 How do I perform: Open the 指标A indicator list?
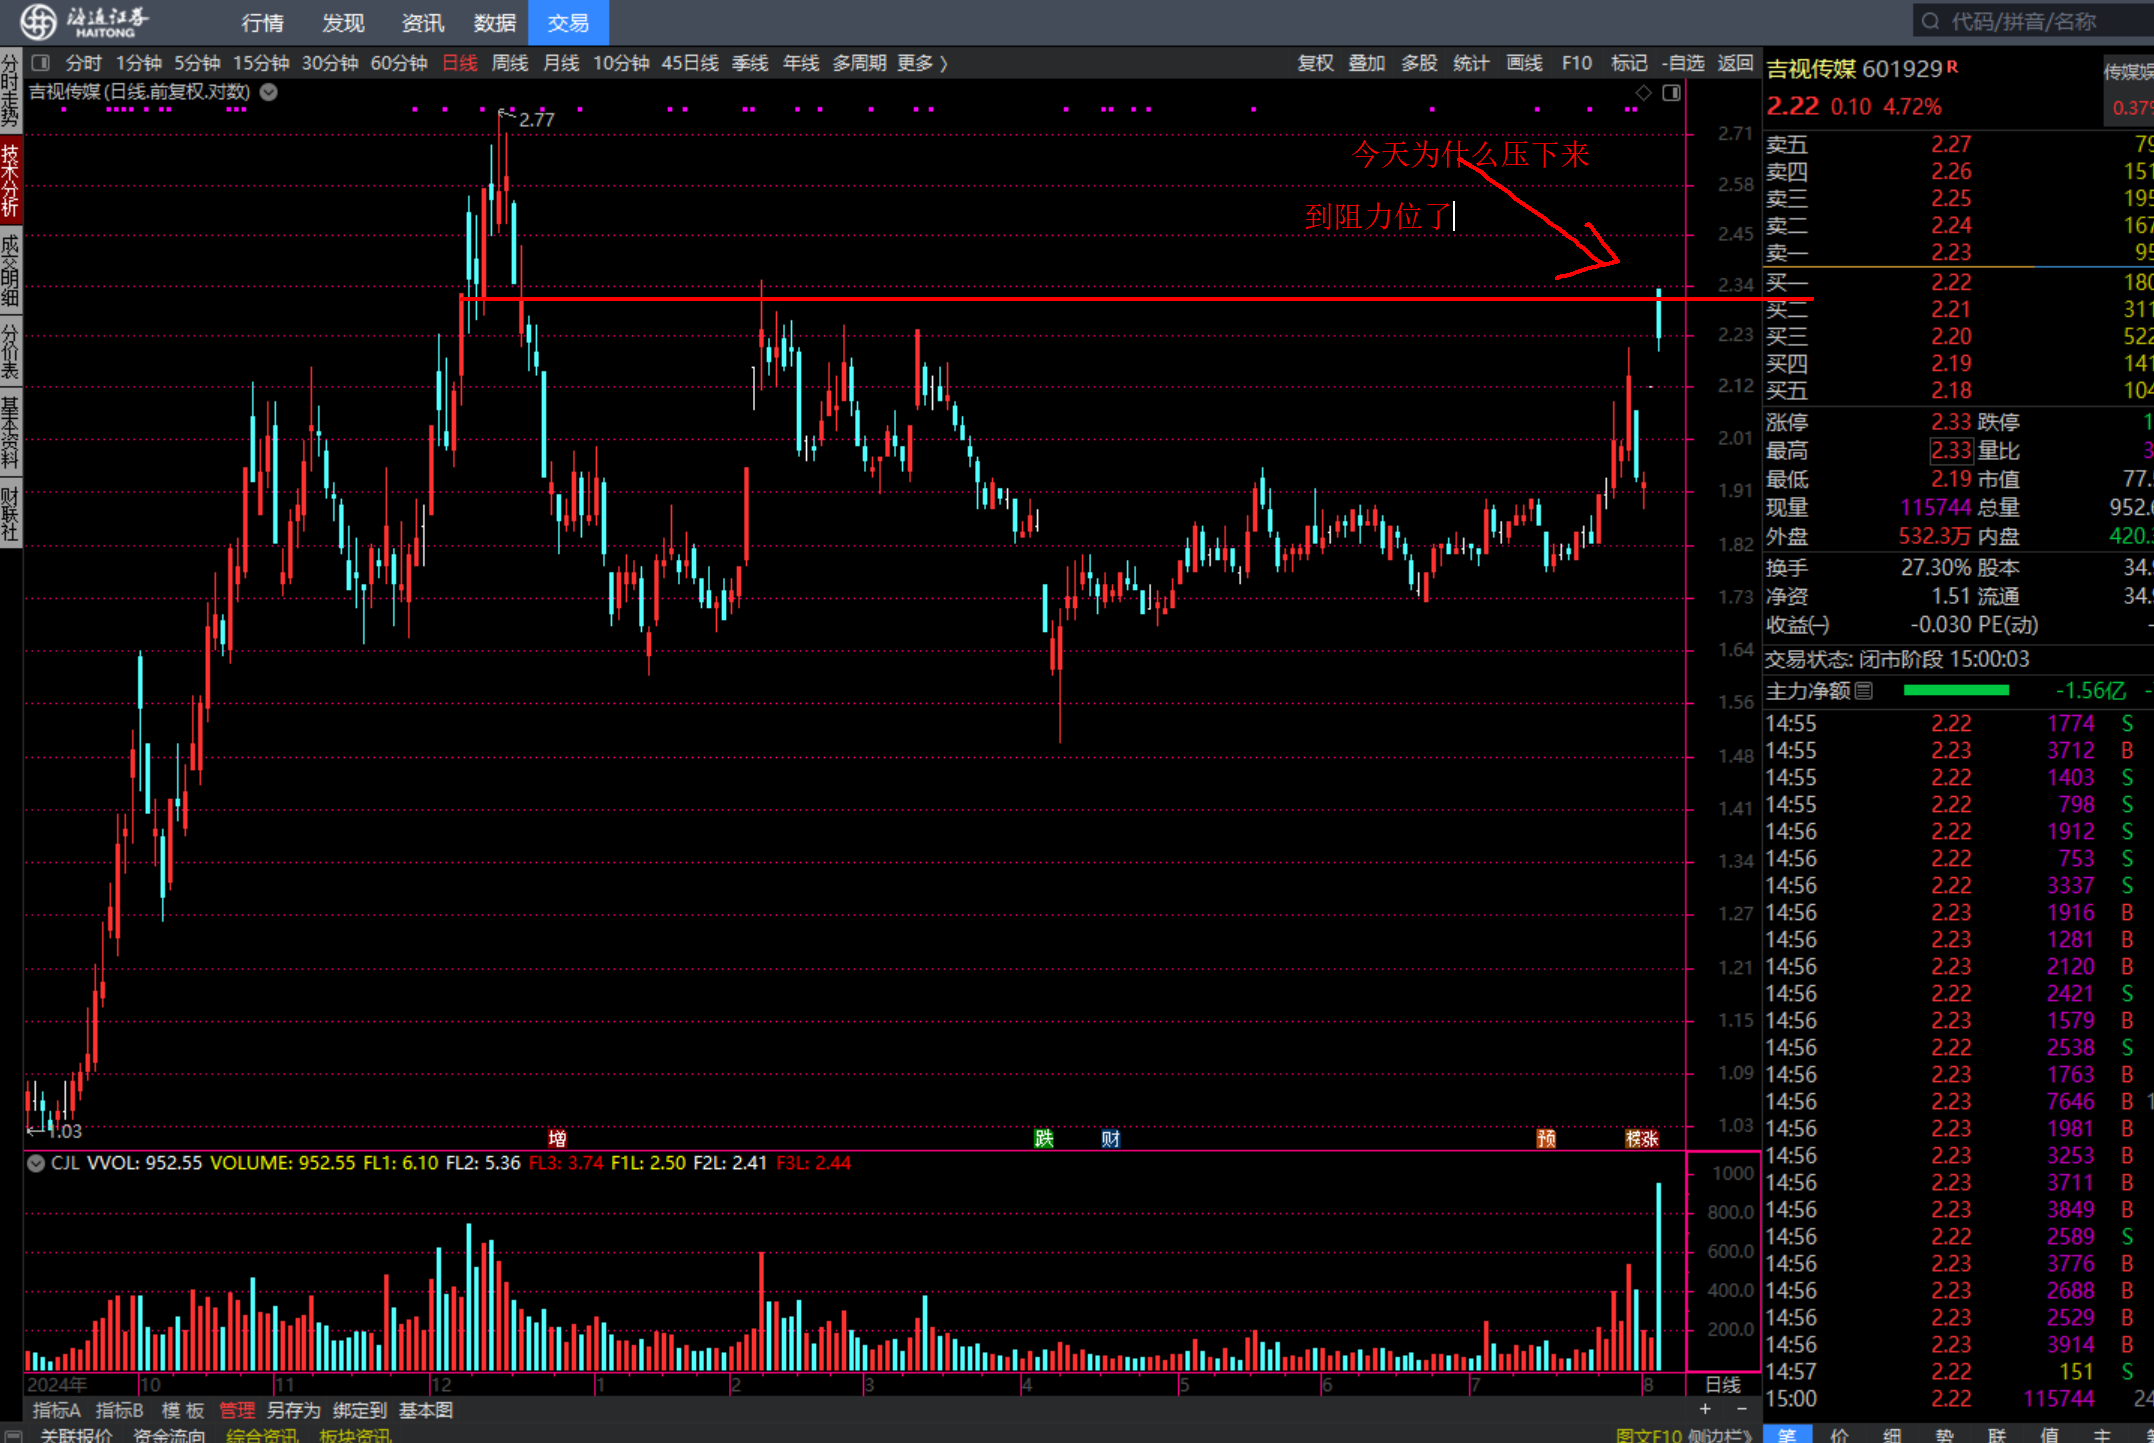click(56, 1410)
